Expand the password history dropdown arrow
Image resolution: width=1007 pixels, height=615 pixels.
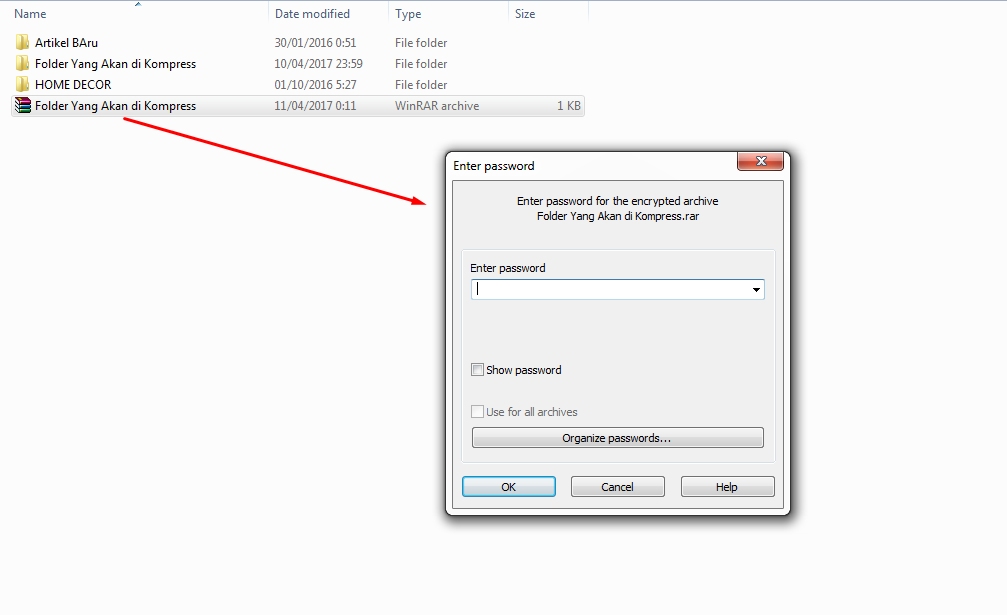756,290
